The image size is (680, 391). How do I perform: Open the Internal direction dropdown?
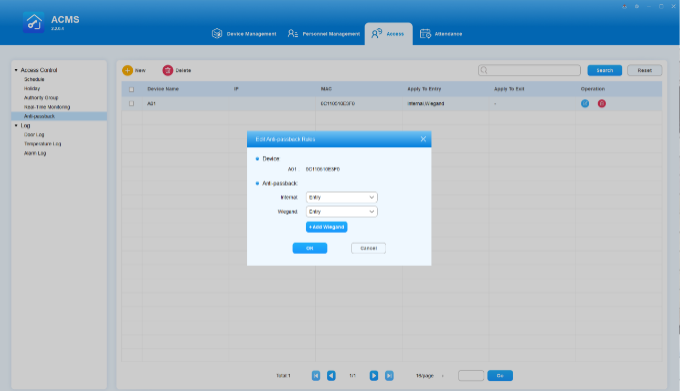[342, 197]
